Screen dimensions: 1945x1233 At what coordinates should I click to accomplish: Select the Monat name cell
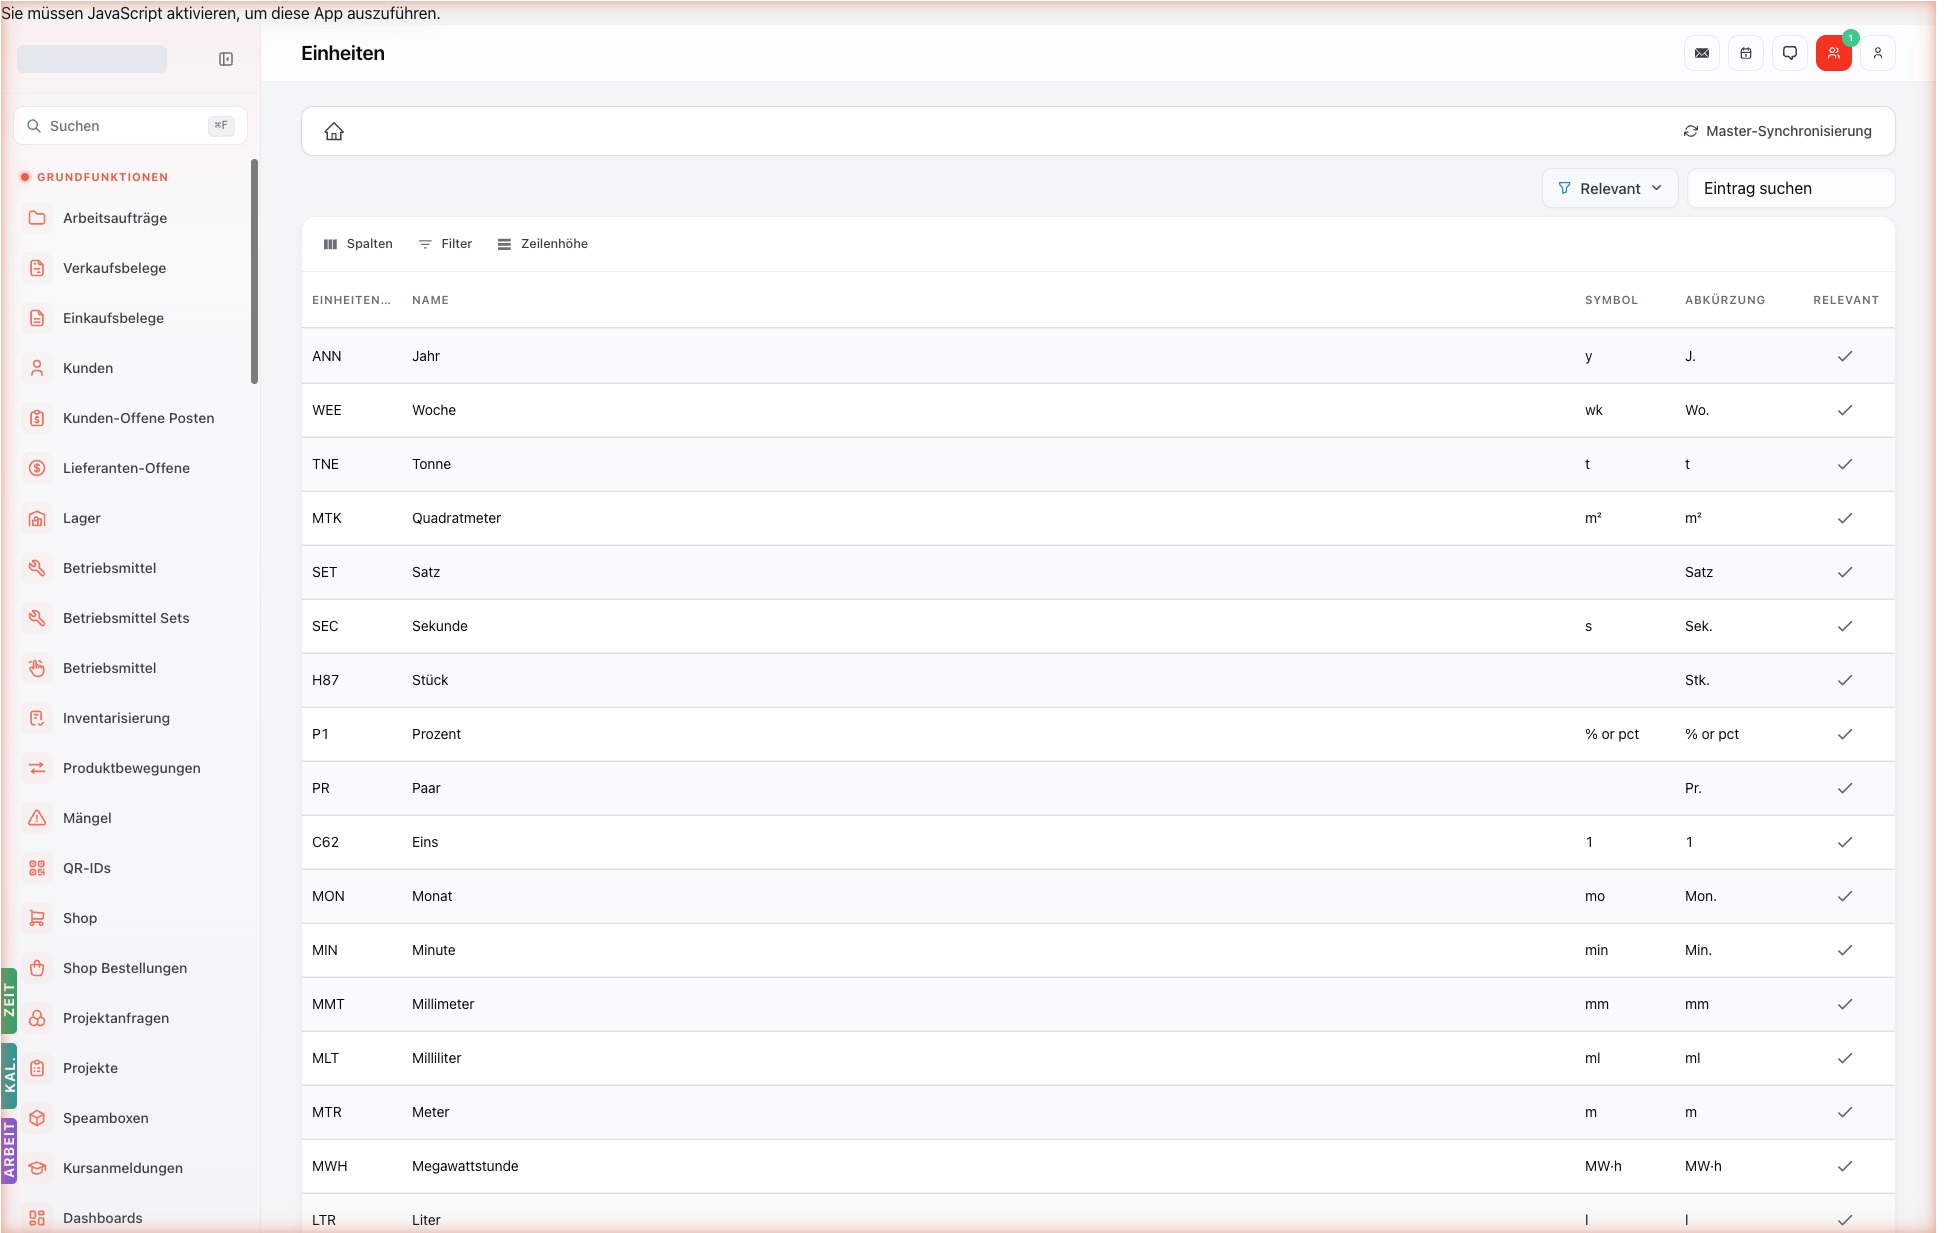pos(988,896)
